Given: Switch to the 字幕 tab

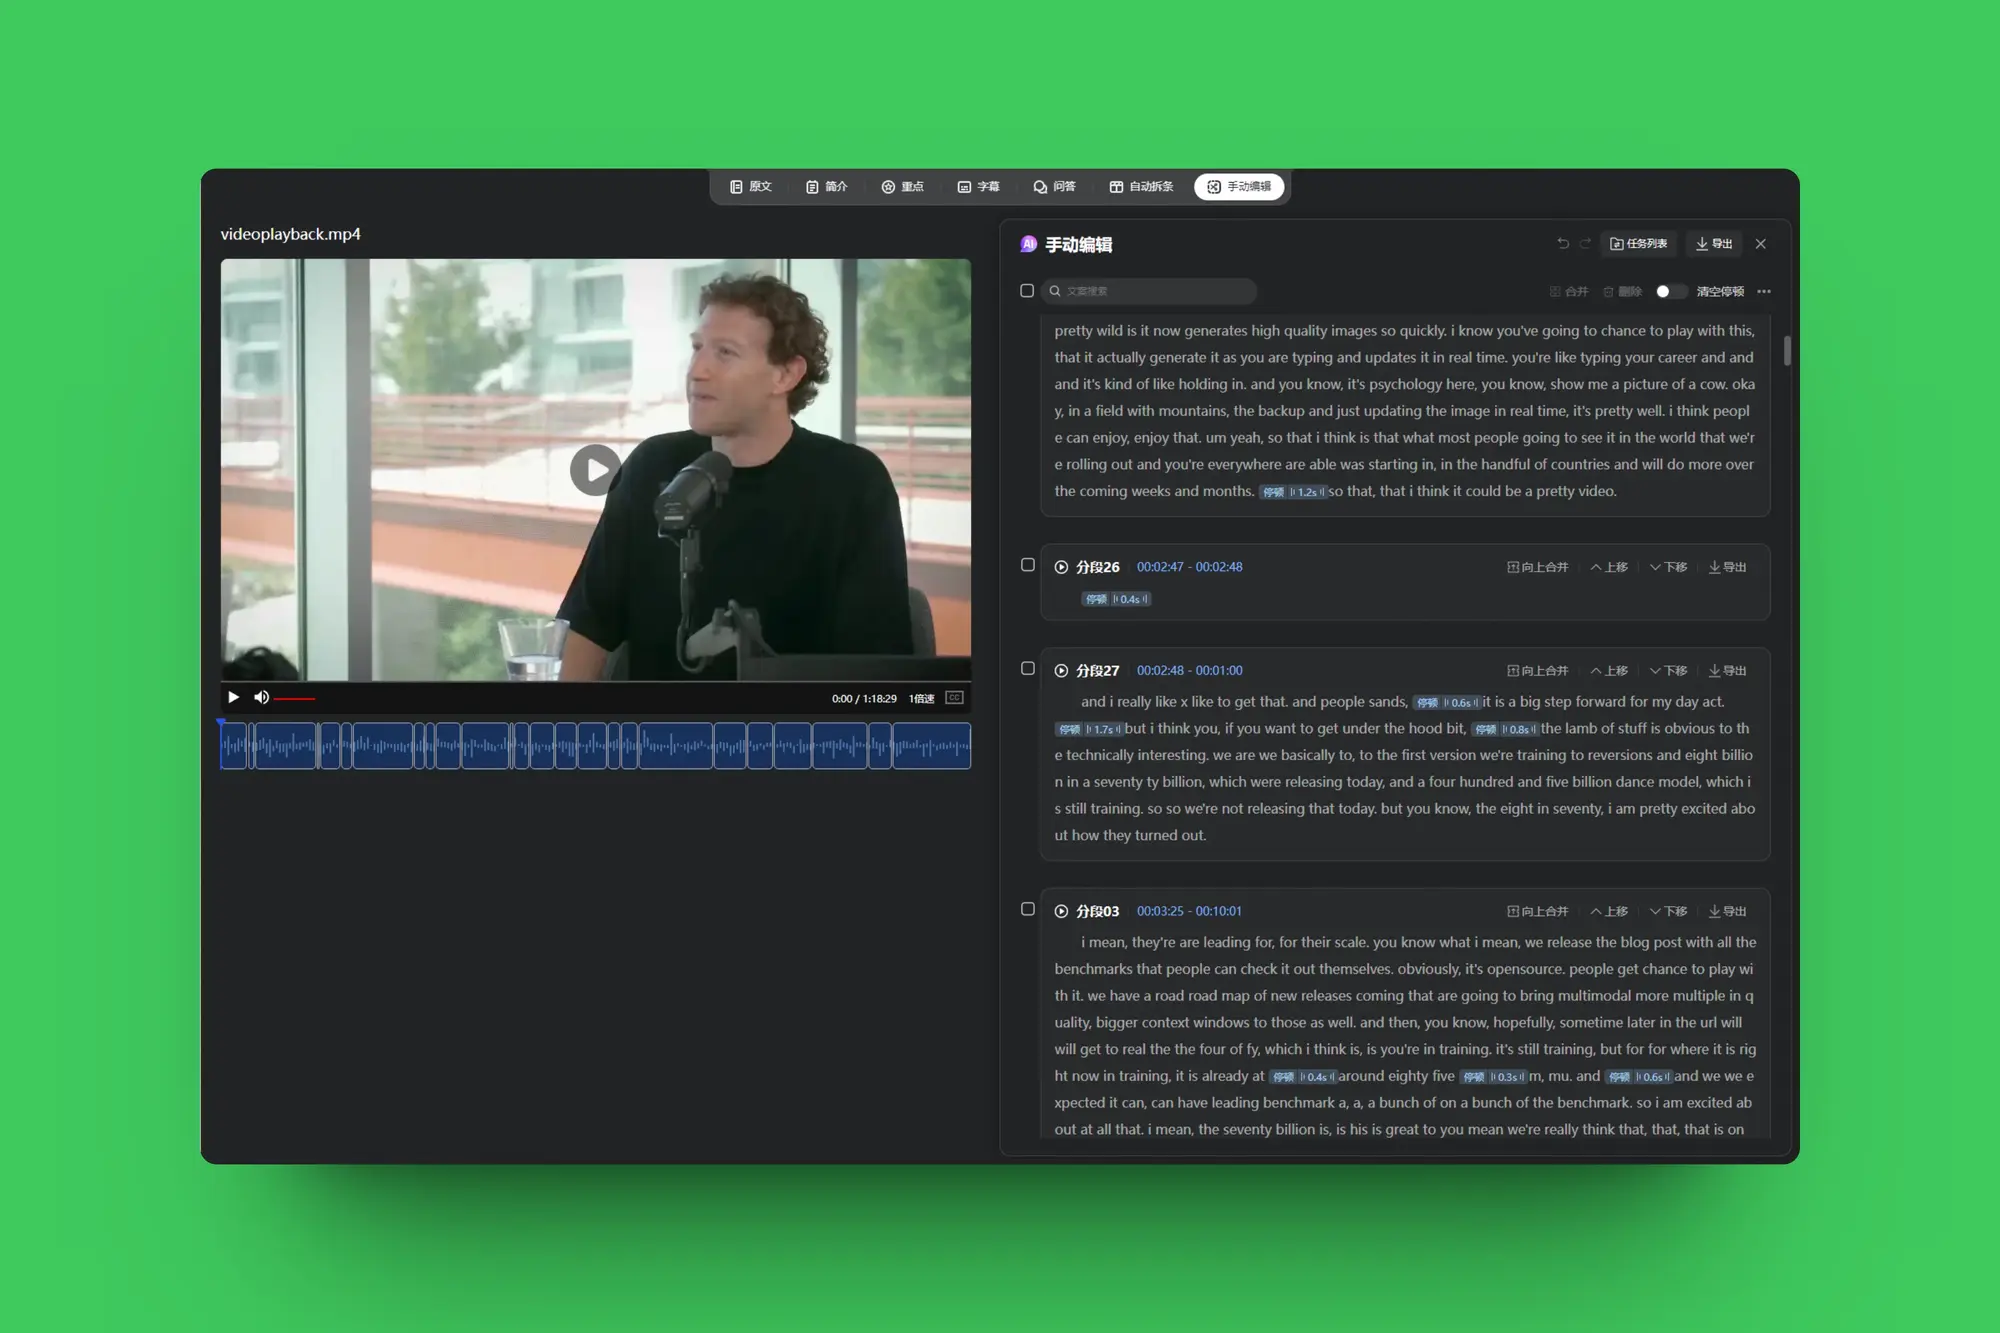Looking at the screenshot, I should pyautogui.click(x=978, y=187).
